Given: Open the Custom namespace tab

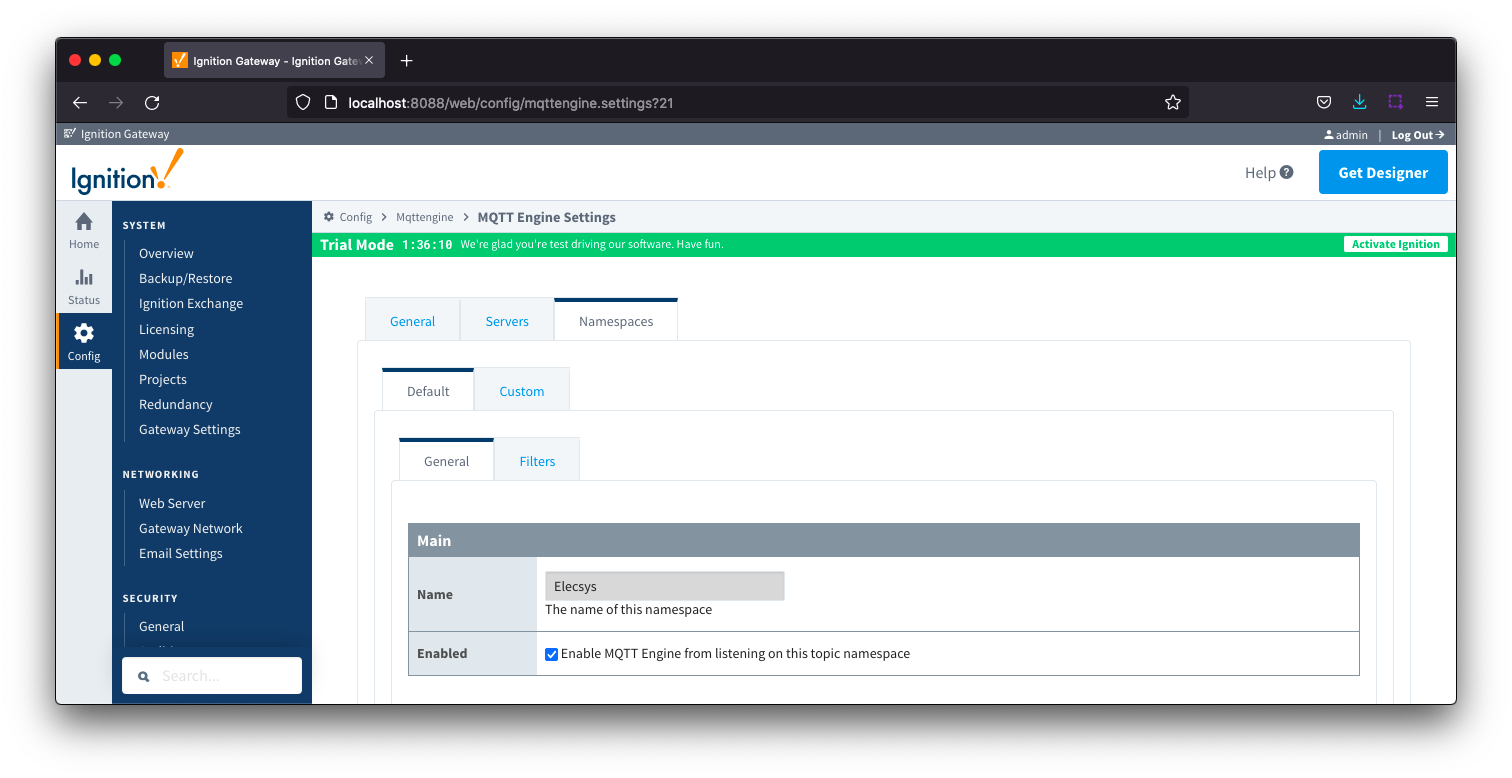Looking at the screenshot, I should tap(522, 391).
